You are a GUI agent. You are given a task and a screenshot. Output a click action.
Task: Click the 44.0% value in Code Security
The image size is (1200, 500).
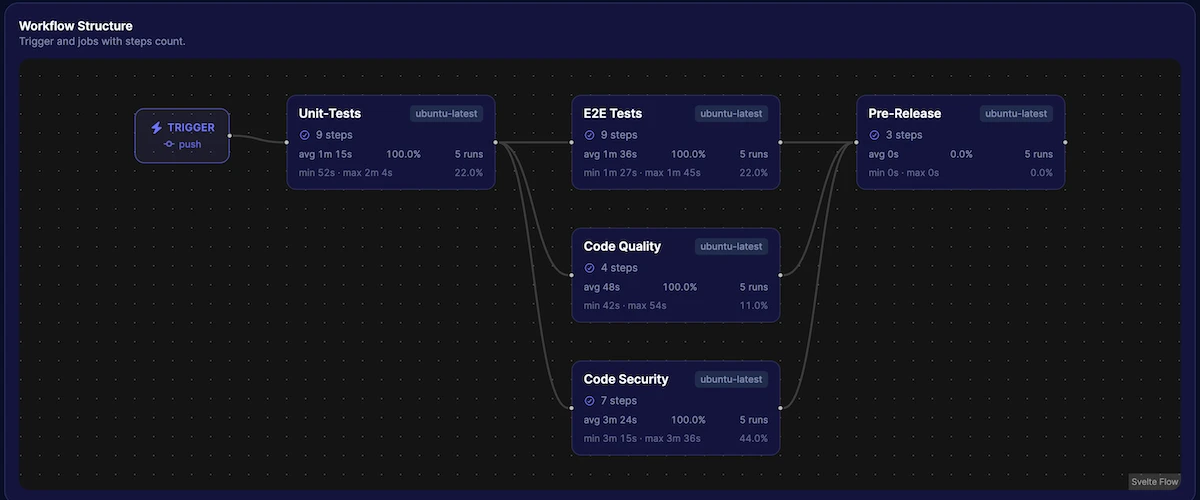pos(753,438)
